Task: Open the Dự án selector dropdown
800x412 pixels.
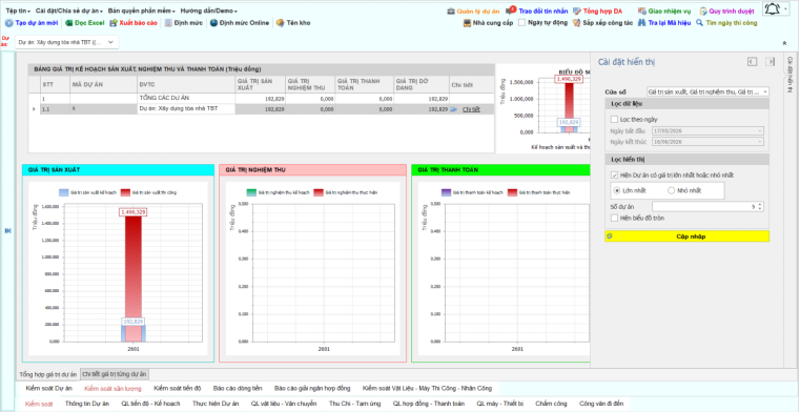Action: coord(67,43)
